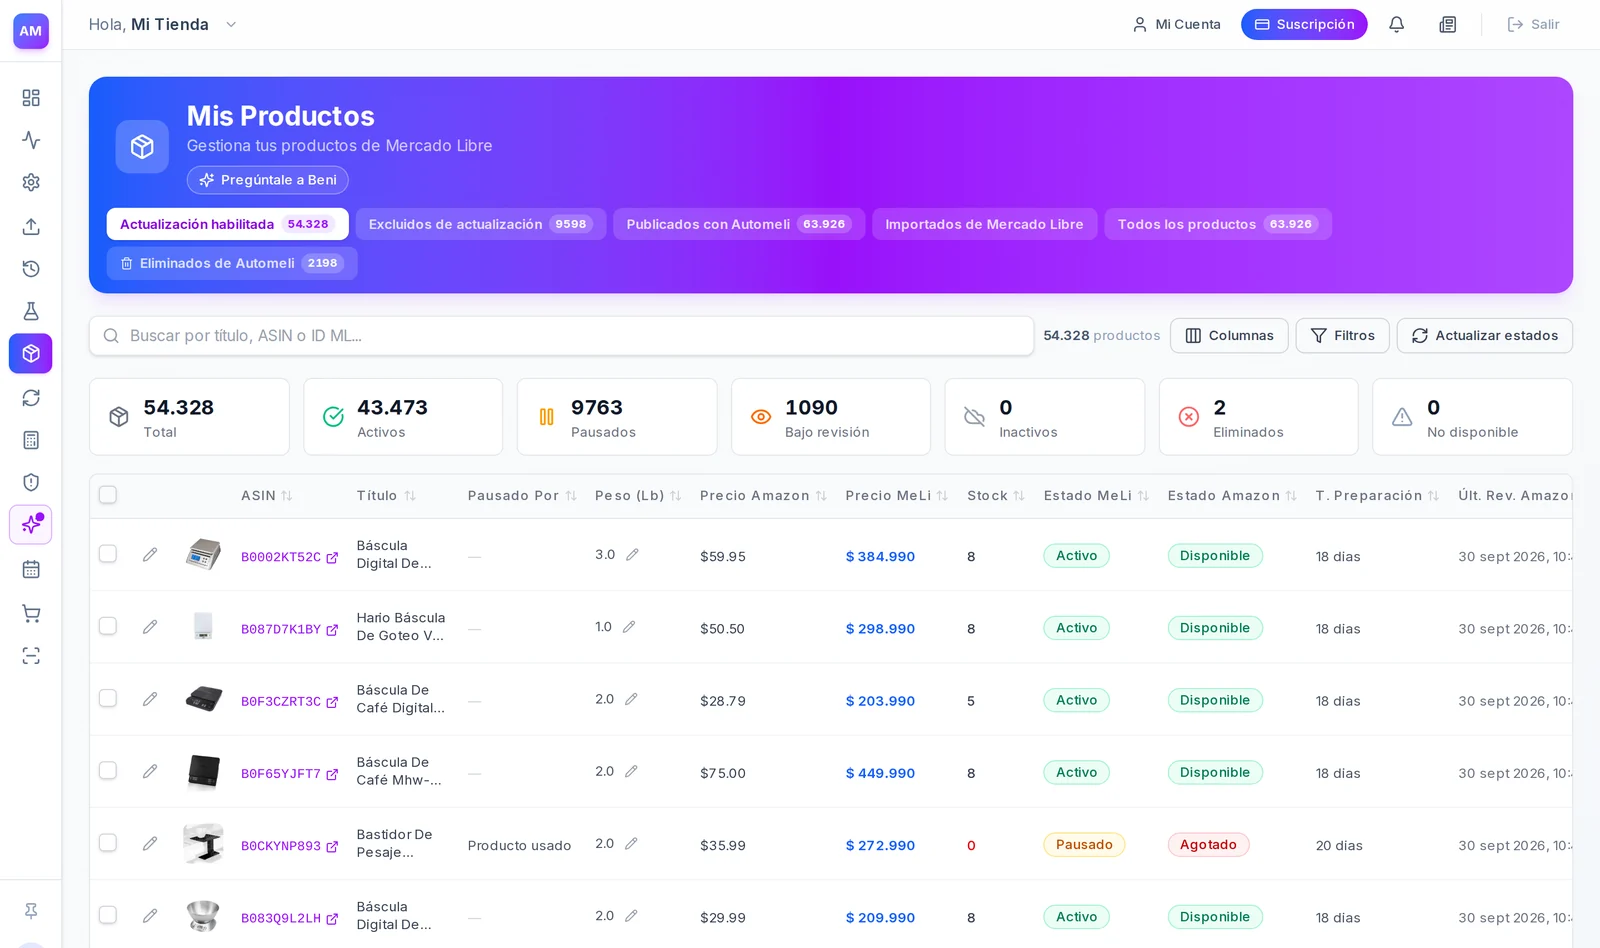Open the lab flask icon in sidebar
Image resolution: width=1600 pixels, height=948 pixels.
point(31,311)
